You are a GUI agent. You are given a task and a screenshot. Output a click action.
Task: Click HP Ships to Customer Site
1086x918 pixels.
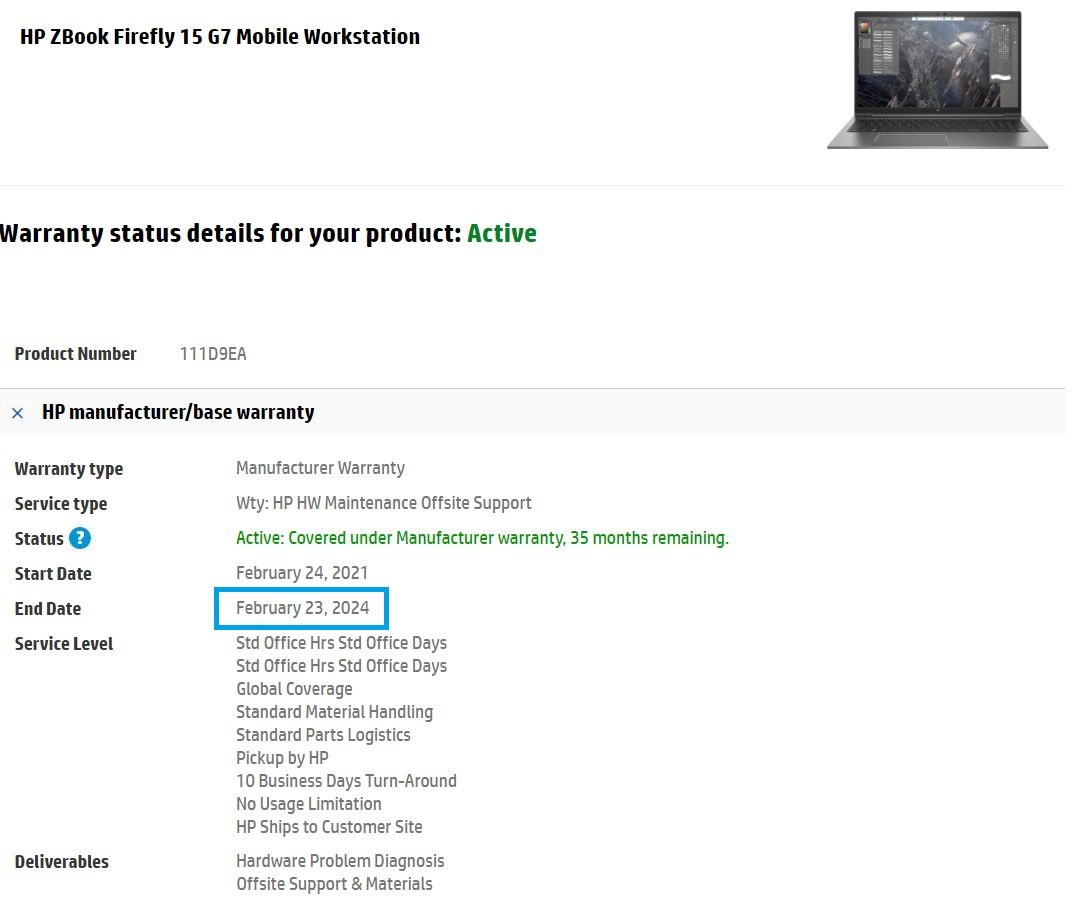(x=329, y=827)
